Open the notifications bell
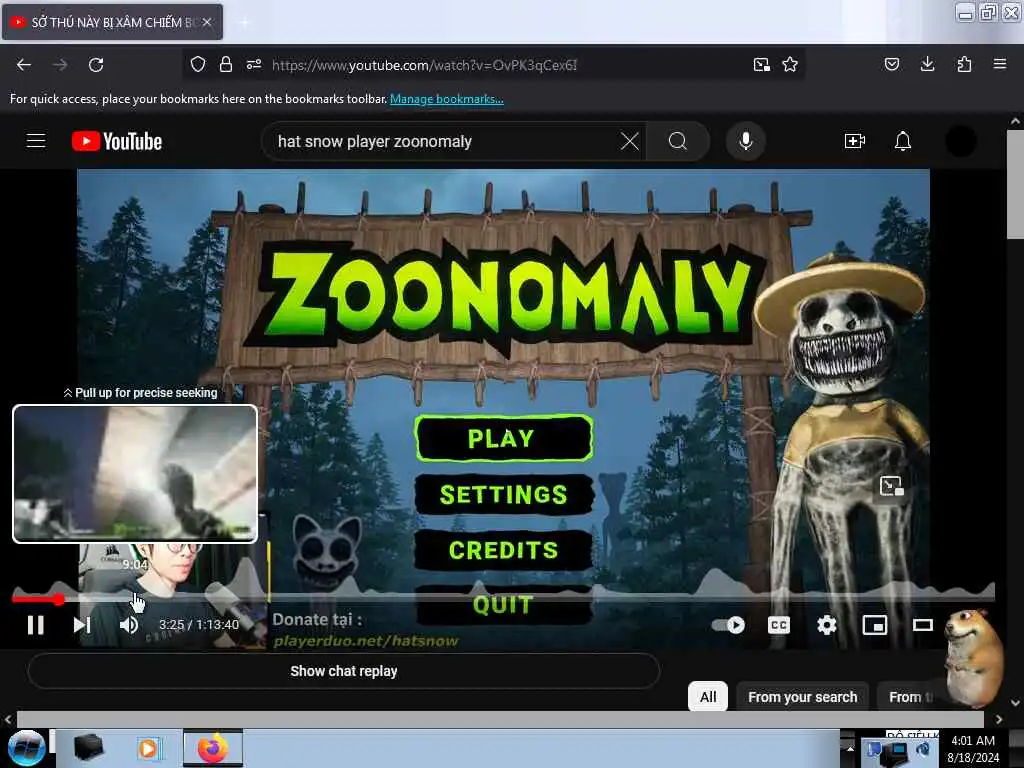The width and height of the screenshot is (1024, 768). click(903, 141)
